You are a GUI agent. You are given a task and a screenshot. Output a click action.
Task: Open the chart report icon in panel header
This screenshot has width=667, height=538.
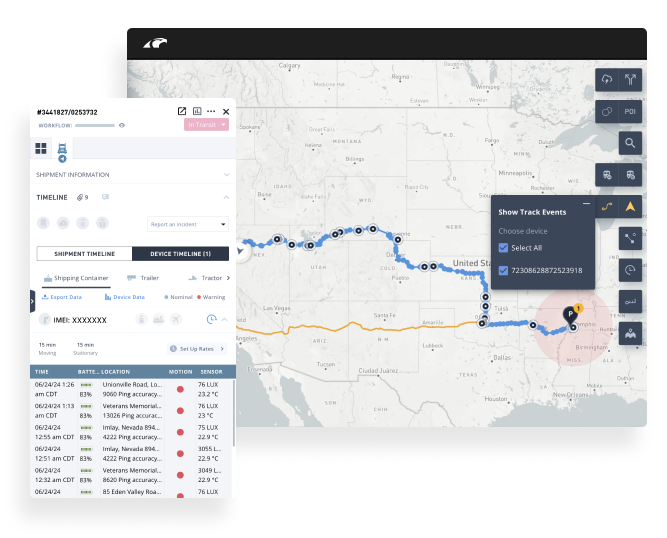[197, 111]
